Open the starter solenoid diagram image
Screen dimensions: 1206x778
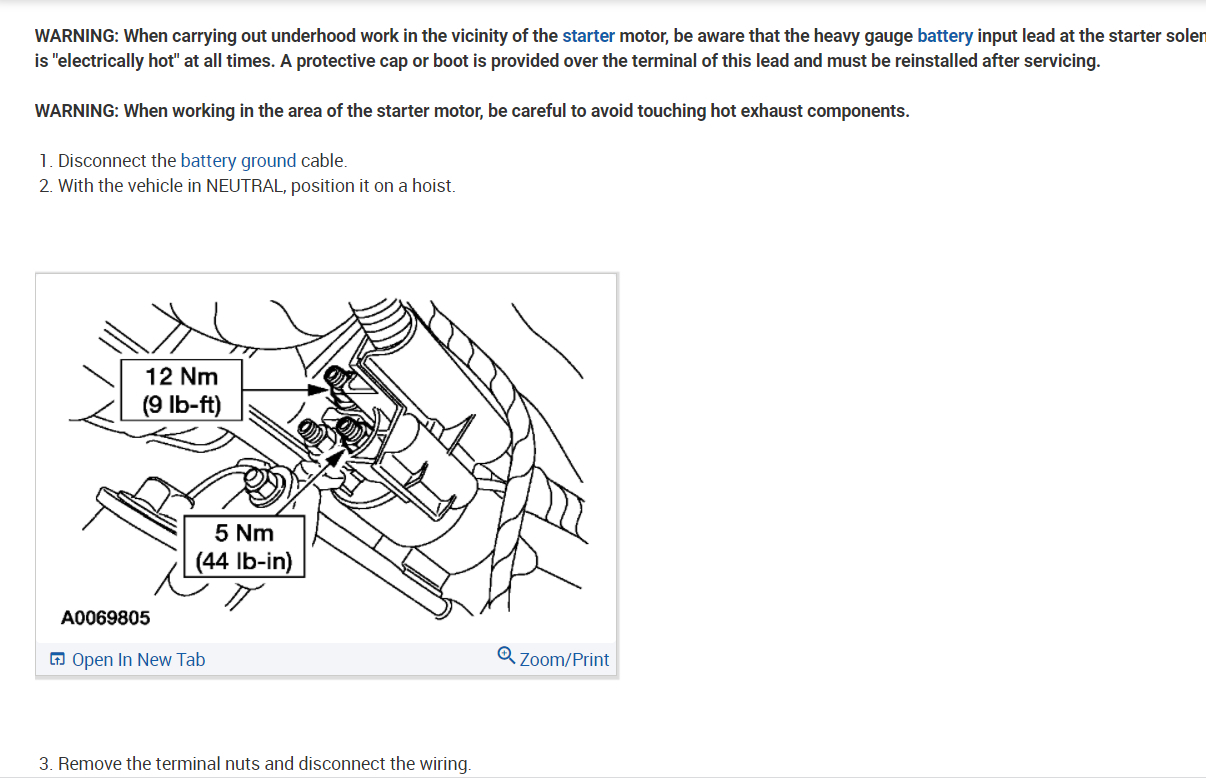(326, 459)
